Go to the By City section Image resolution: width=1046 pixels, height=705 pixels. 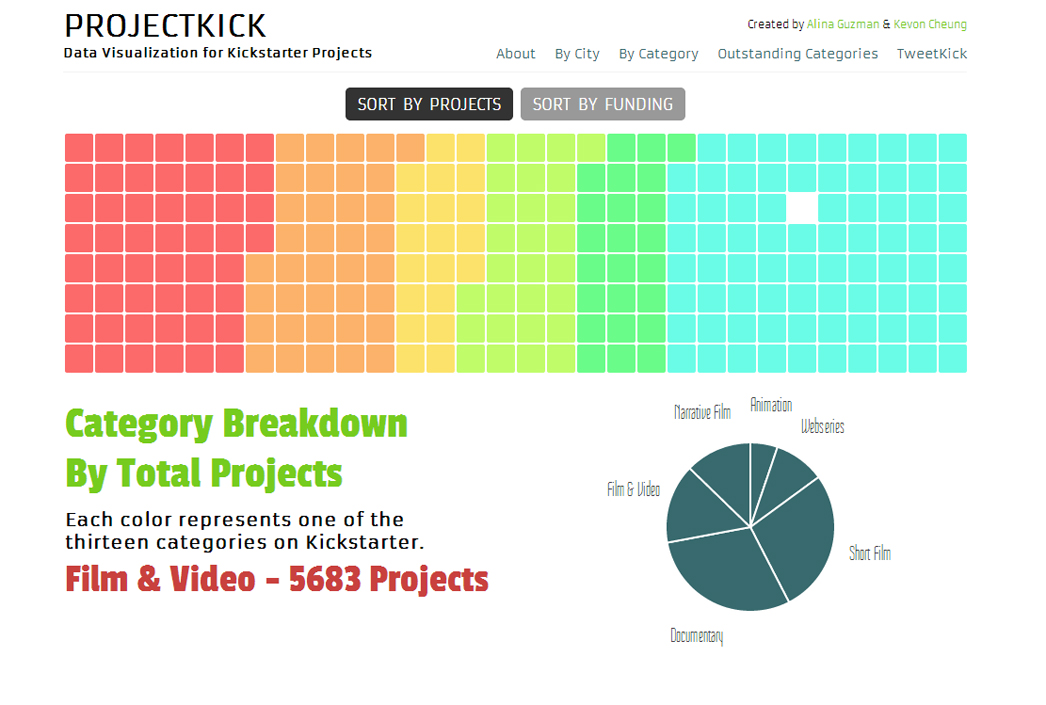coord(577,54)
